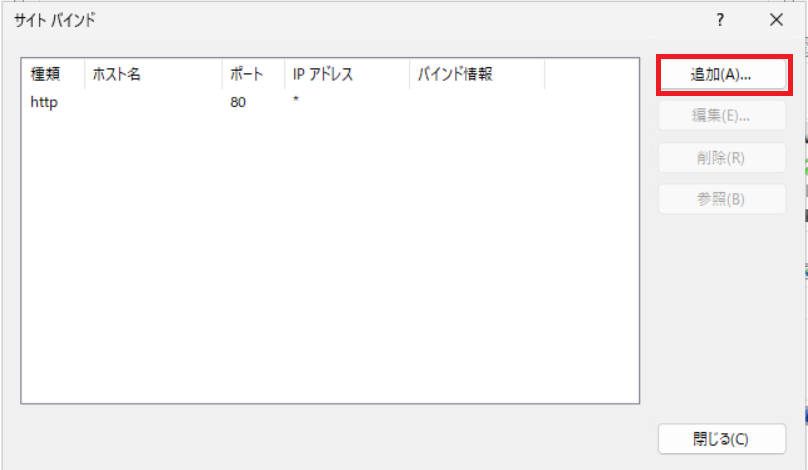Select the port 80 cell
Image resolution: width=808 pixels, height=470 pixels.
click(x=238, y=102)
